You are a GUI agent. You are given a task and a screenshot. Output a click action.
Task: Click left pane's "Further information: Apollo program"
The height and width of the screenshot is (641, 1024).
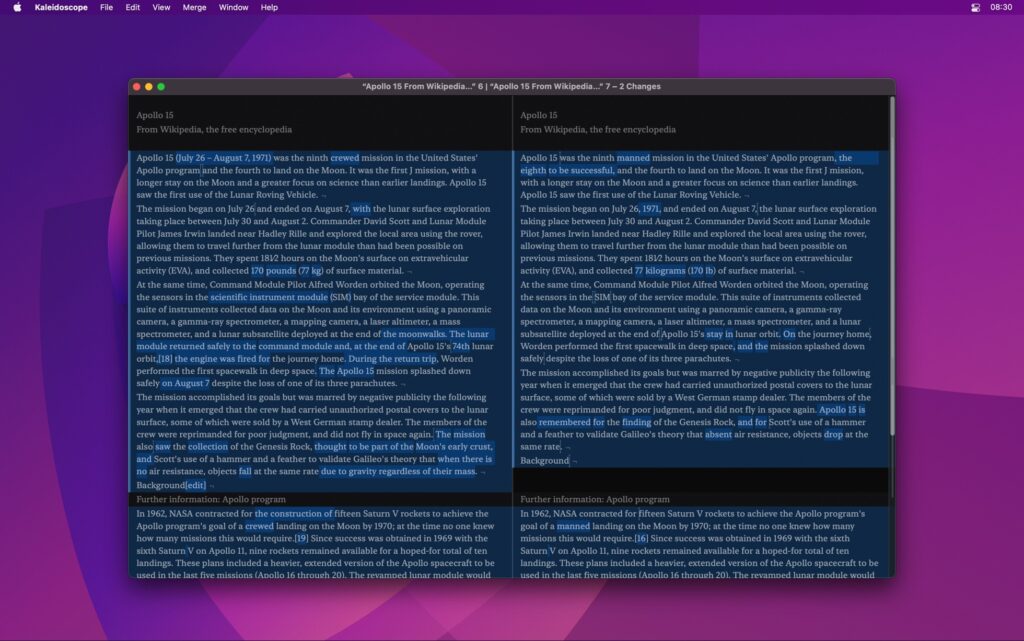tap(211, 499)
